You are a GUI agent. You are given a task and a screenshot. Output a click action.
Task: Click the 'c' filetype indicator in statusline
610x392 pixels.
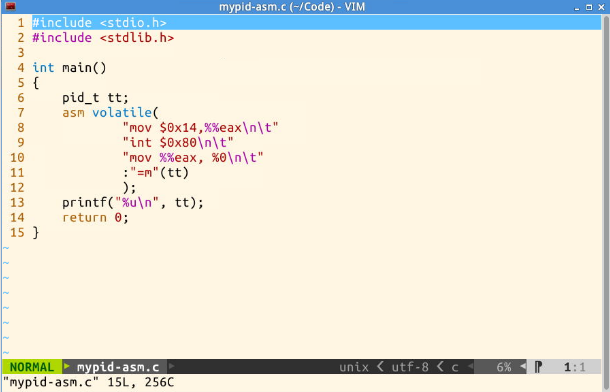click(455, 367)
